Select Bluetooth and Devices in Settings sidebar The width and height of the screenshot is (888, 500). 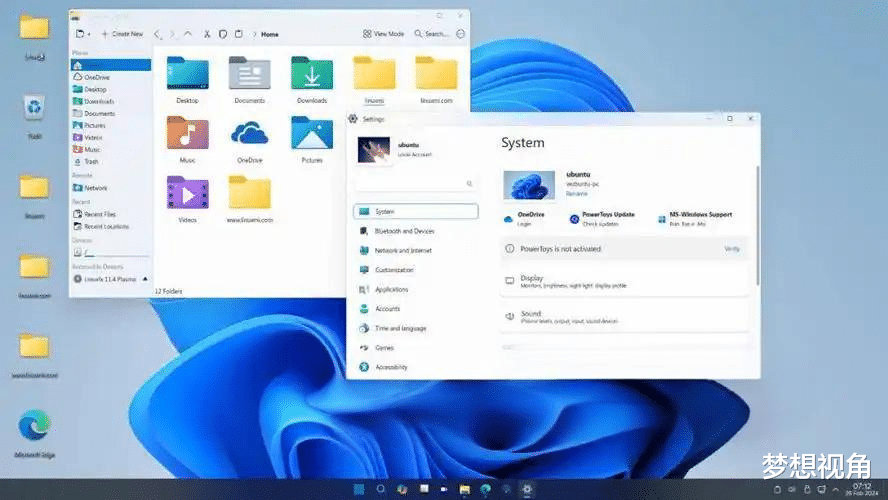point(404,231)
